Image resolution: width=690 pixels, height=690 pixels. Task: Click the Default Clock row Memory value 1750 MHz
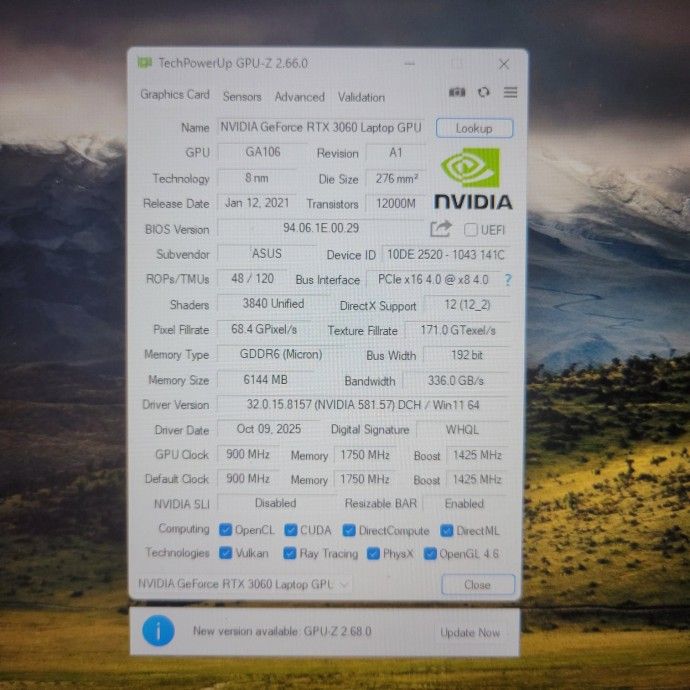click(x=365, y=479)
